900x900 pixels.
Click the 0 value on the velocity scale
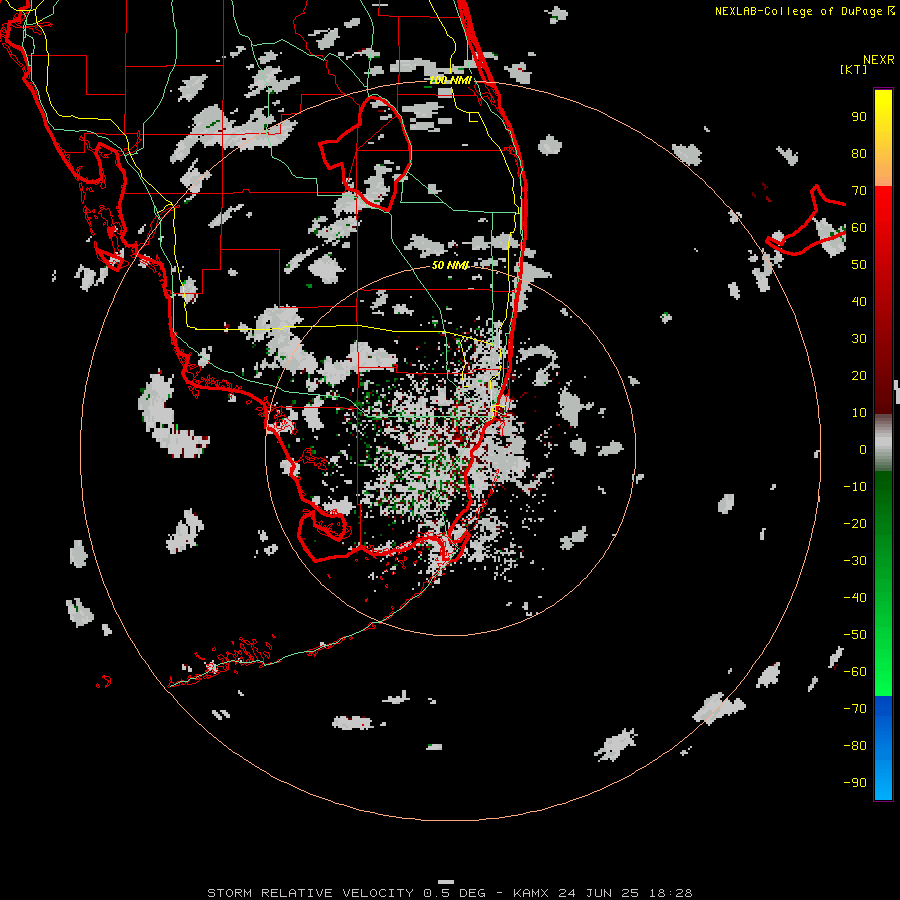pos(863,449)
